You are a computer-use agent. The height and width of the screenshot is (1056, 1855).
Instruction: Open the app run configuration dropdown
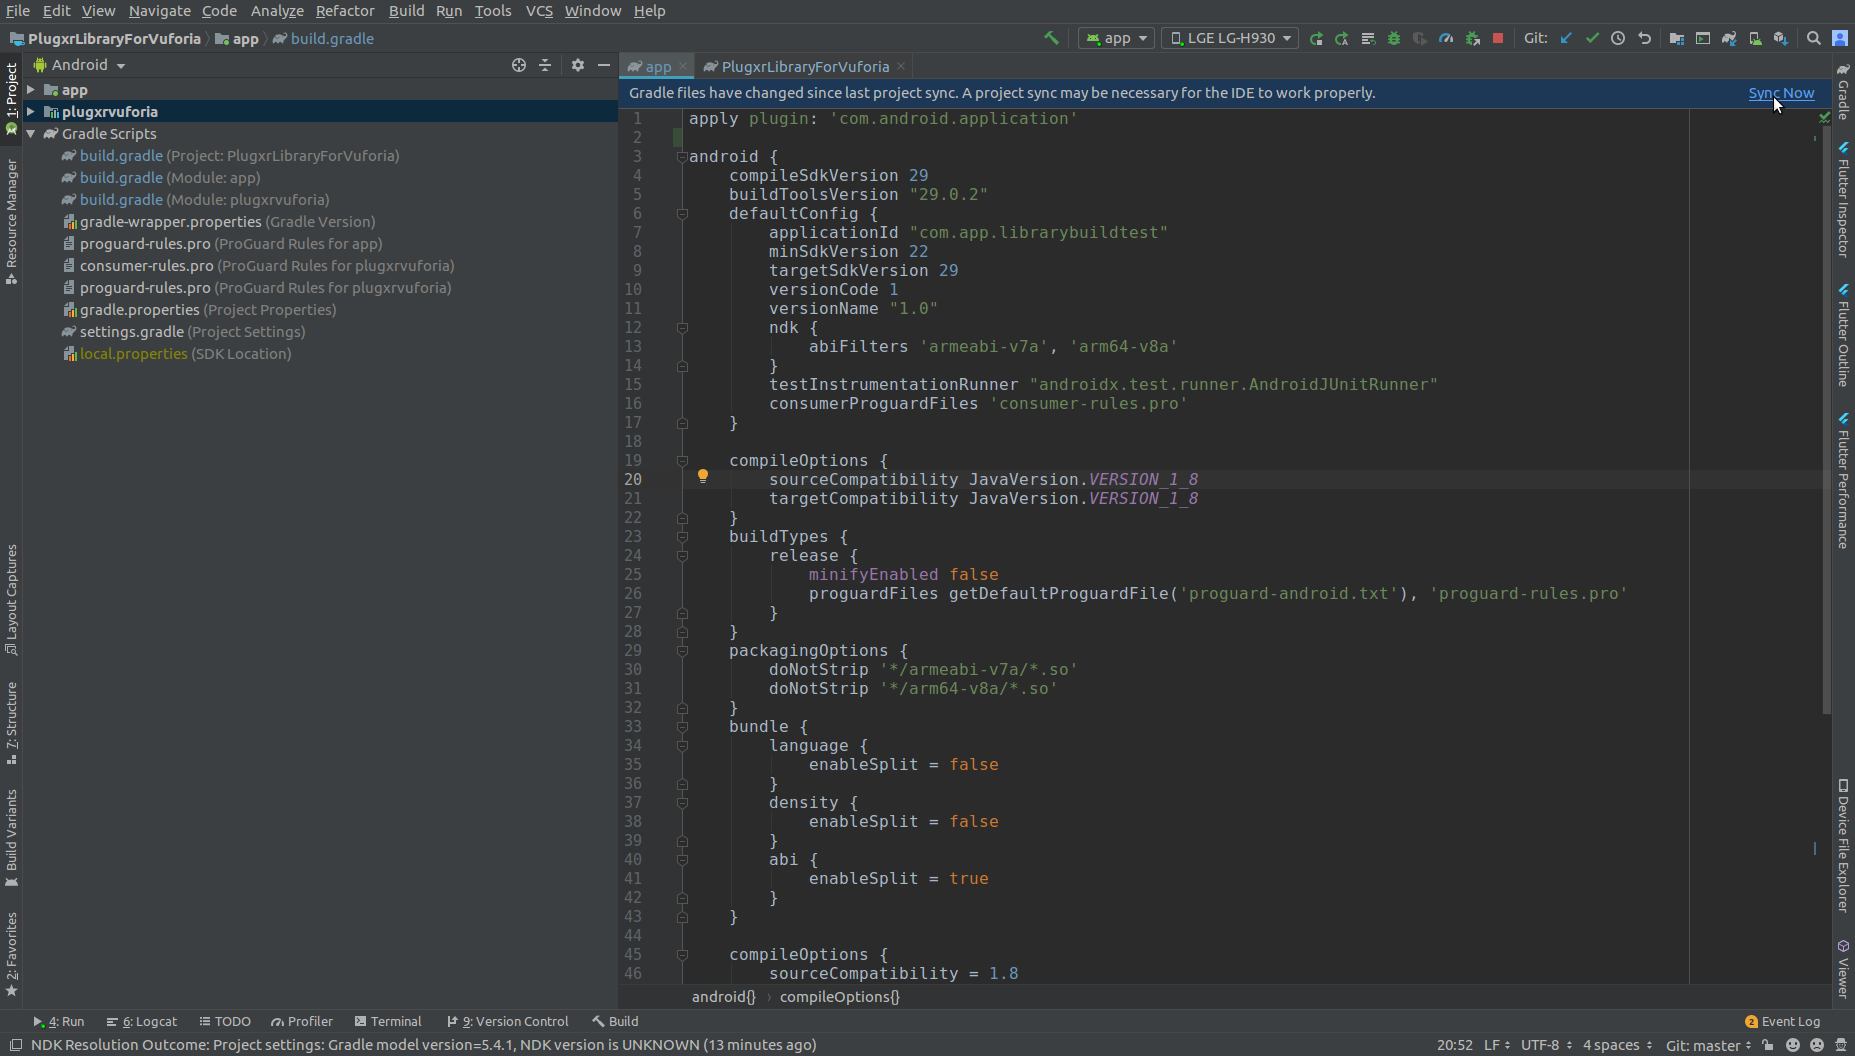(x=1117, y=38)
